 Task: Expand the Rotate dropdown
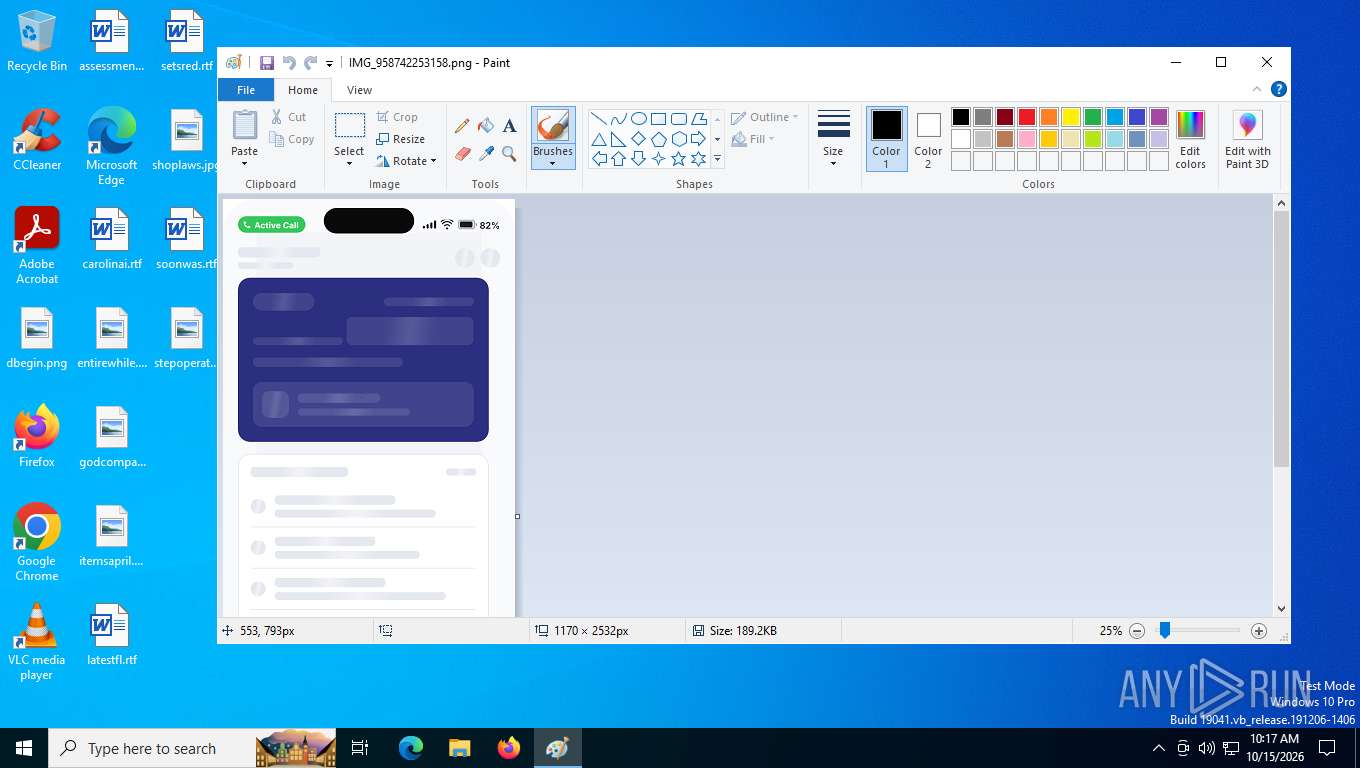click(x=433, y=161)
